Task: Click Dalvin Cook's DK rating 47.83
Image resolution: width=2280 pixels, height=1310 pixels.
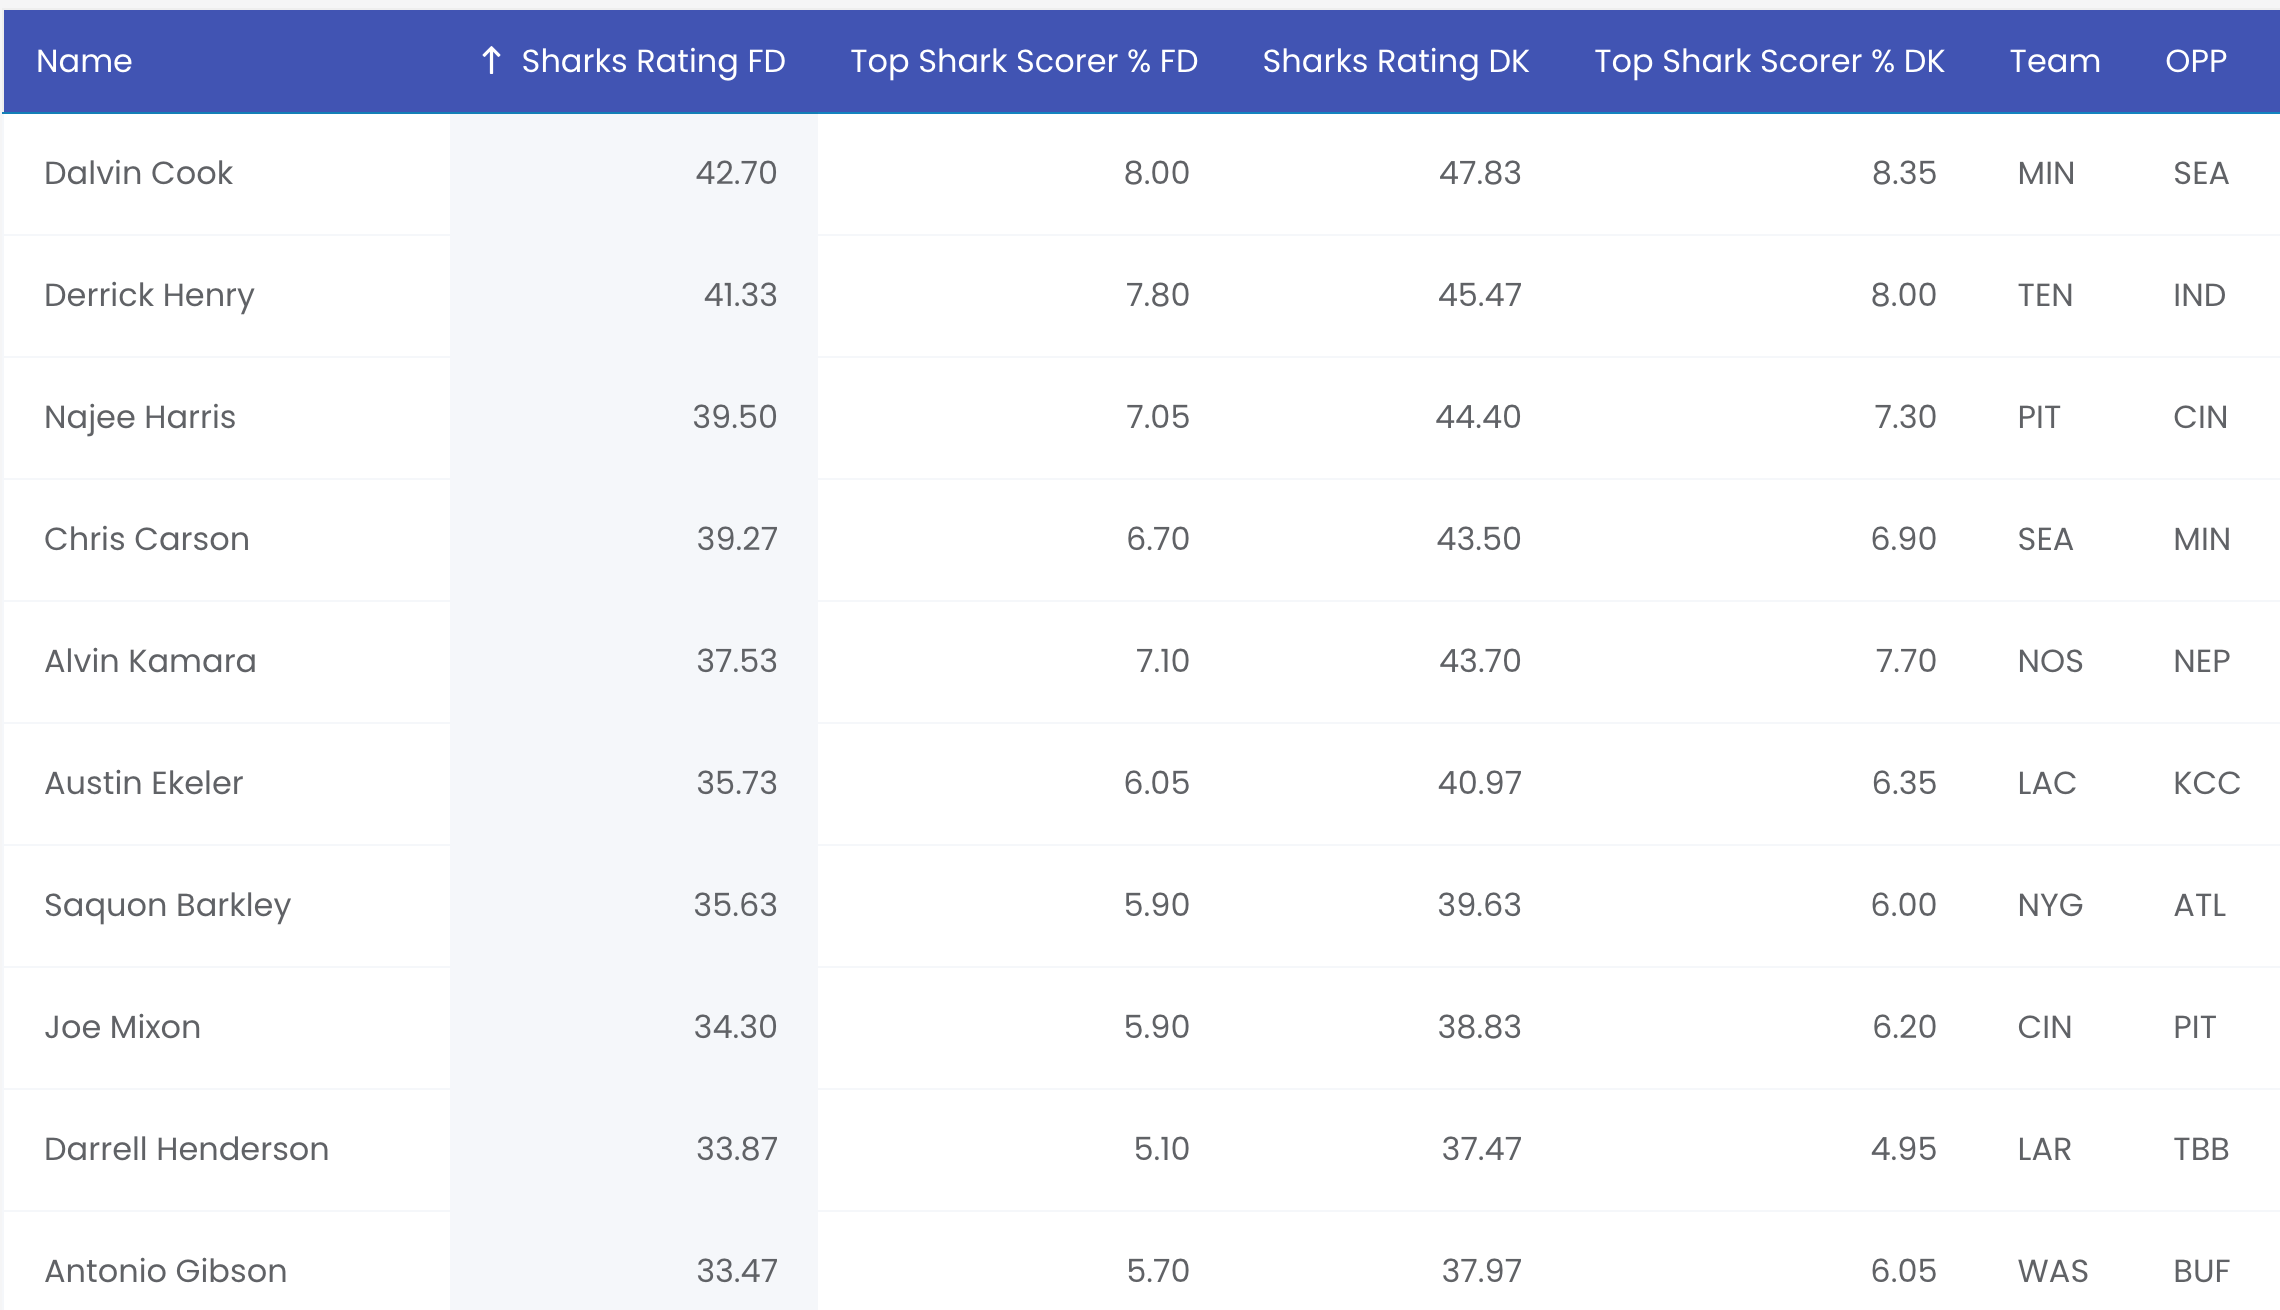Action: (x=1480, y=173)
